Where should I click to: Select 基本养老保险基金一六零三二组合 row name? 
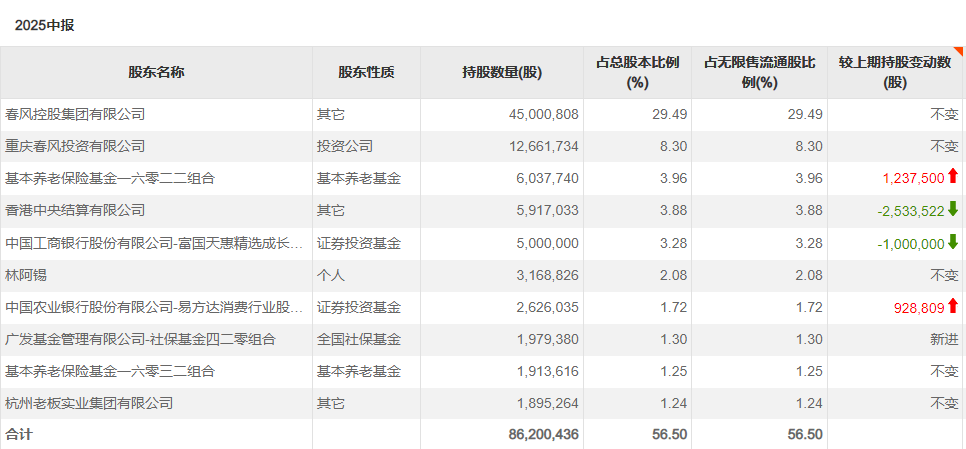pos(110,371)
